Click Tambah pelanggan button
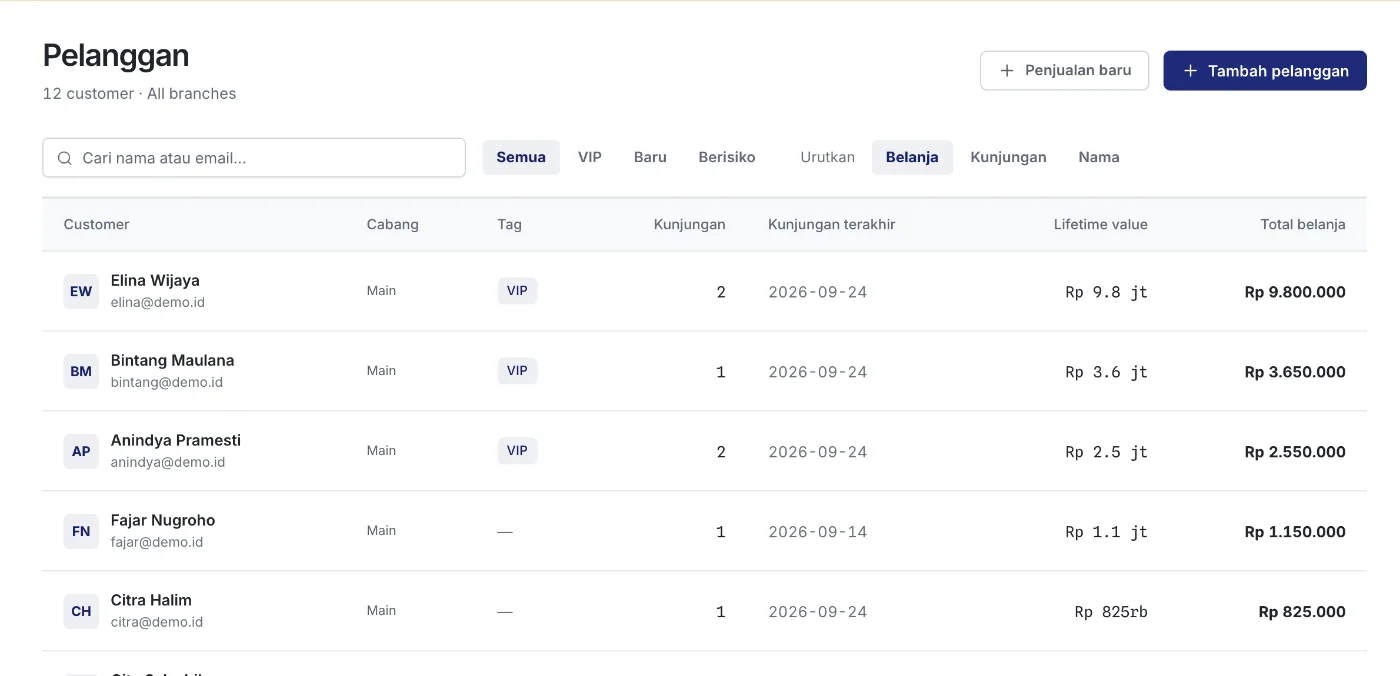The height and width of the screenshot is (676, 1400). click(1265, 71)
